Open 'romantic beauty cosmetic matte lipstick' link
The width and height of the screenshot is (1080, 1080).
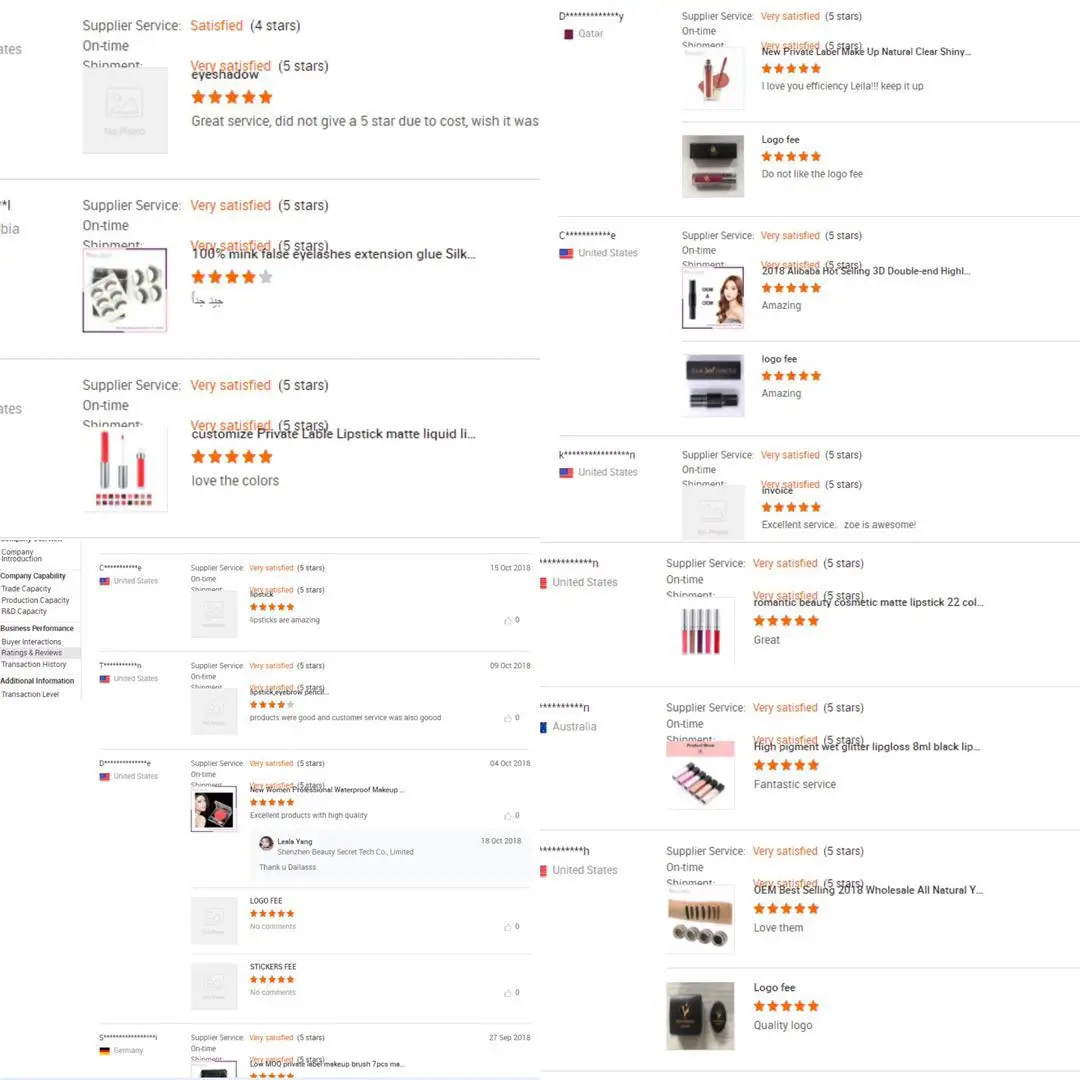(869, 603)
